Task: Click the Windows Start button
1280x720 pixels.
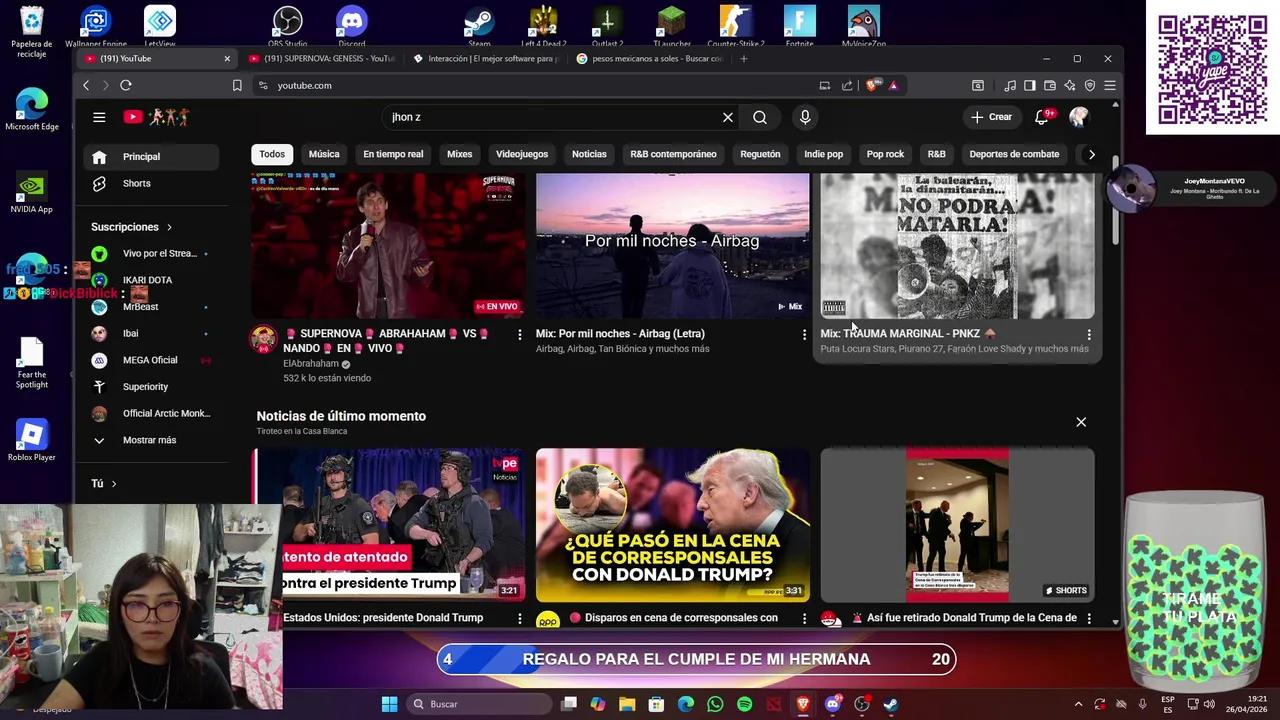Action: pos(389,704)
